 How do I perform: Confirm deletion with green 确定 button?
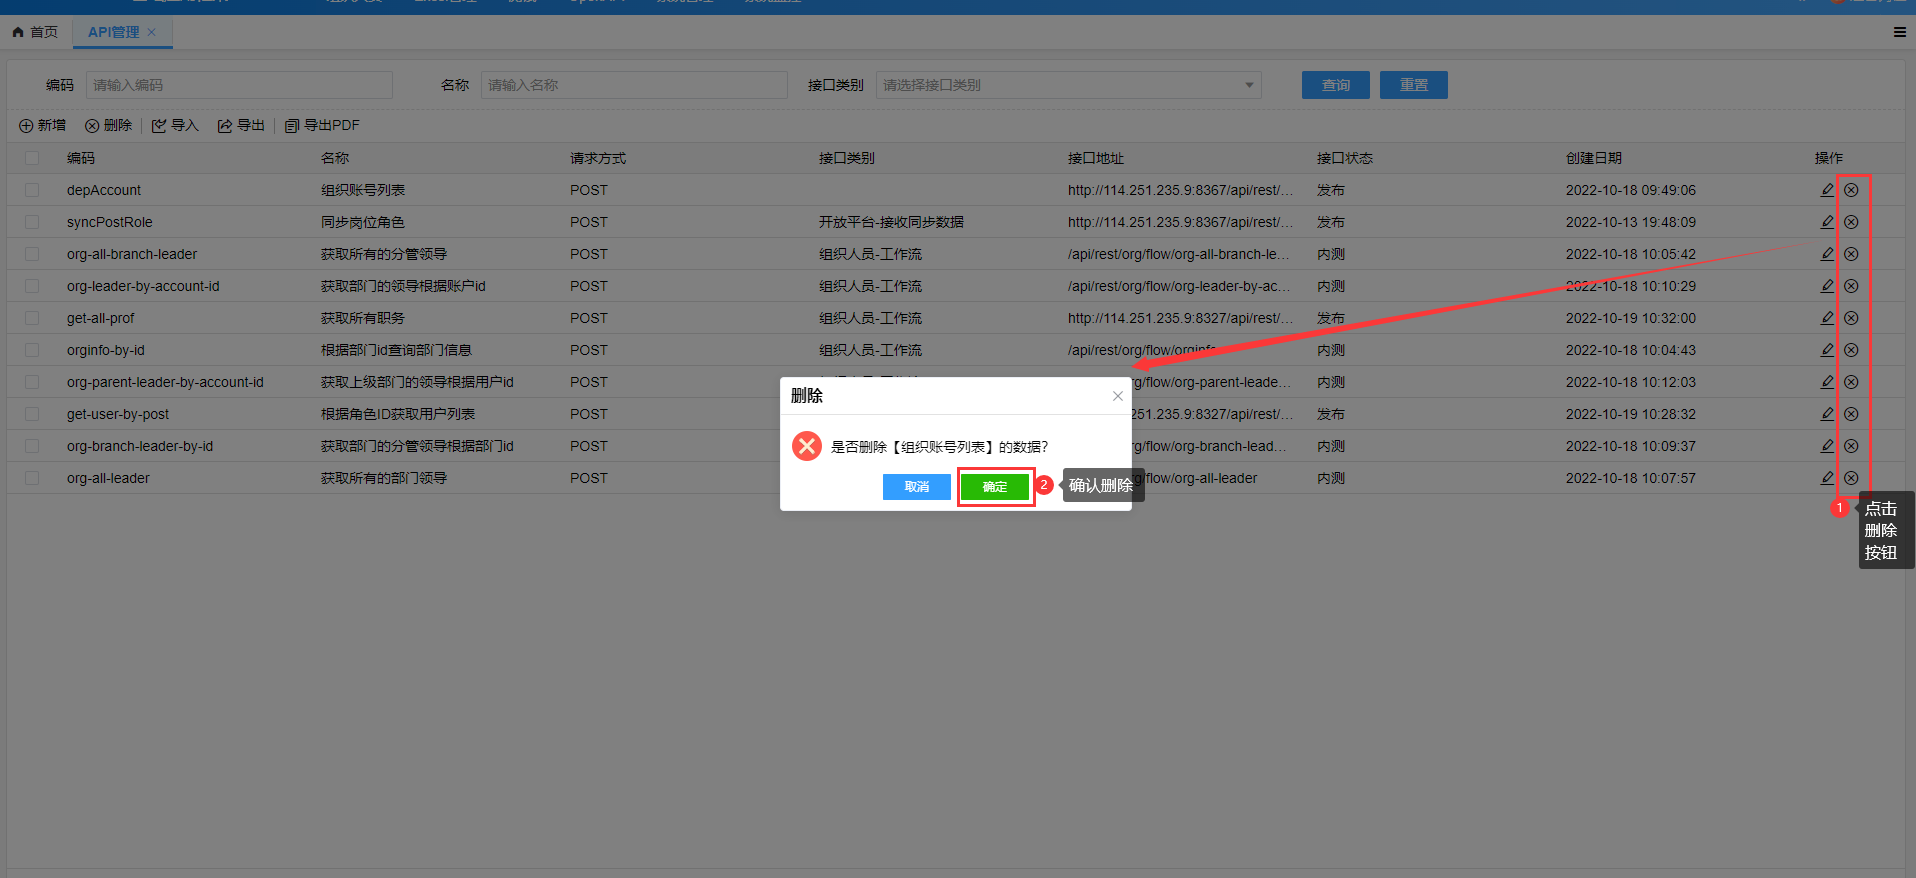(x=994, y=487)
